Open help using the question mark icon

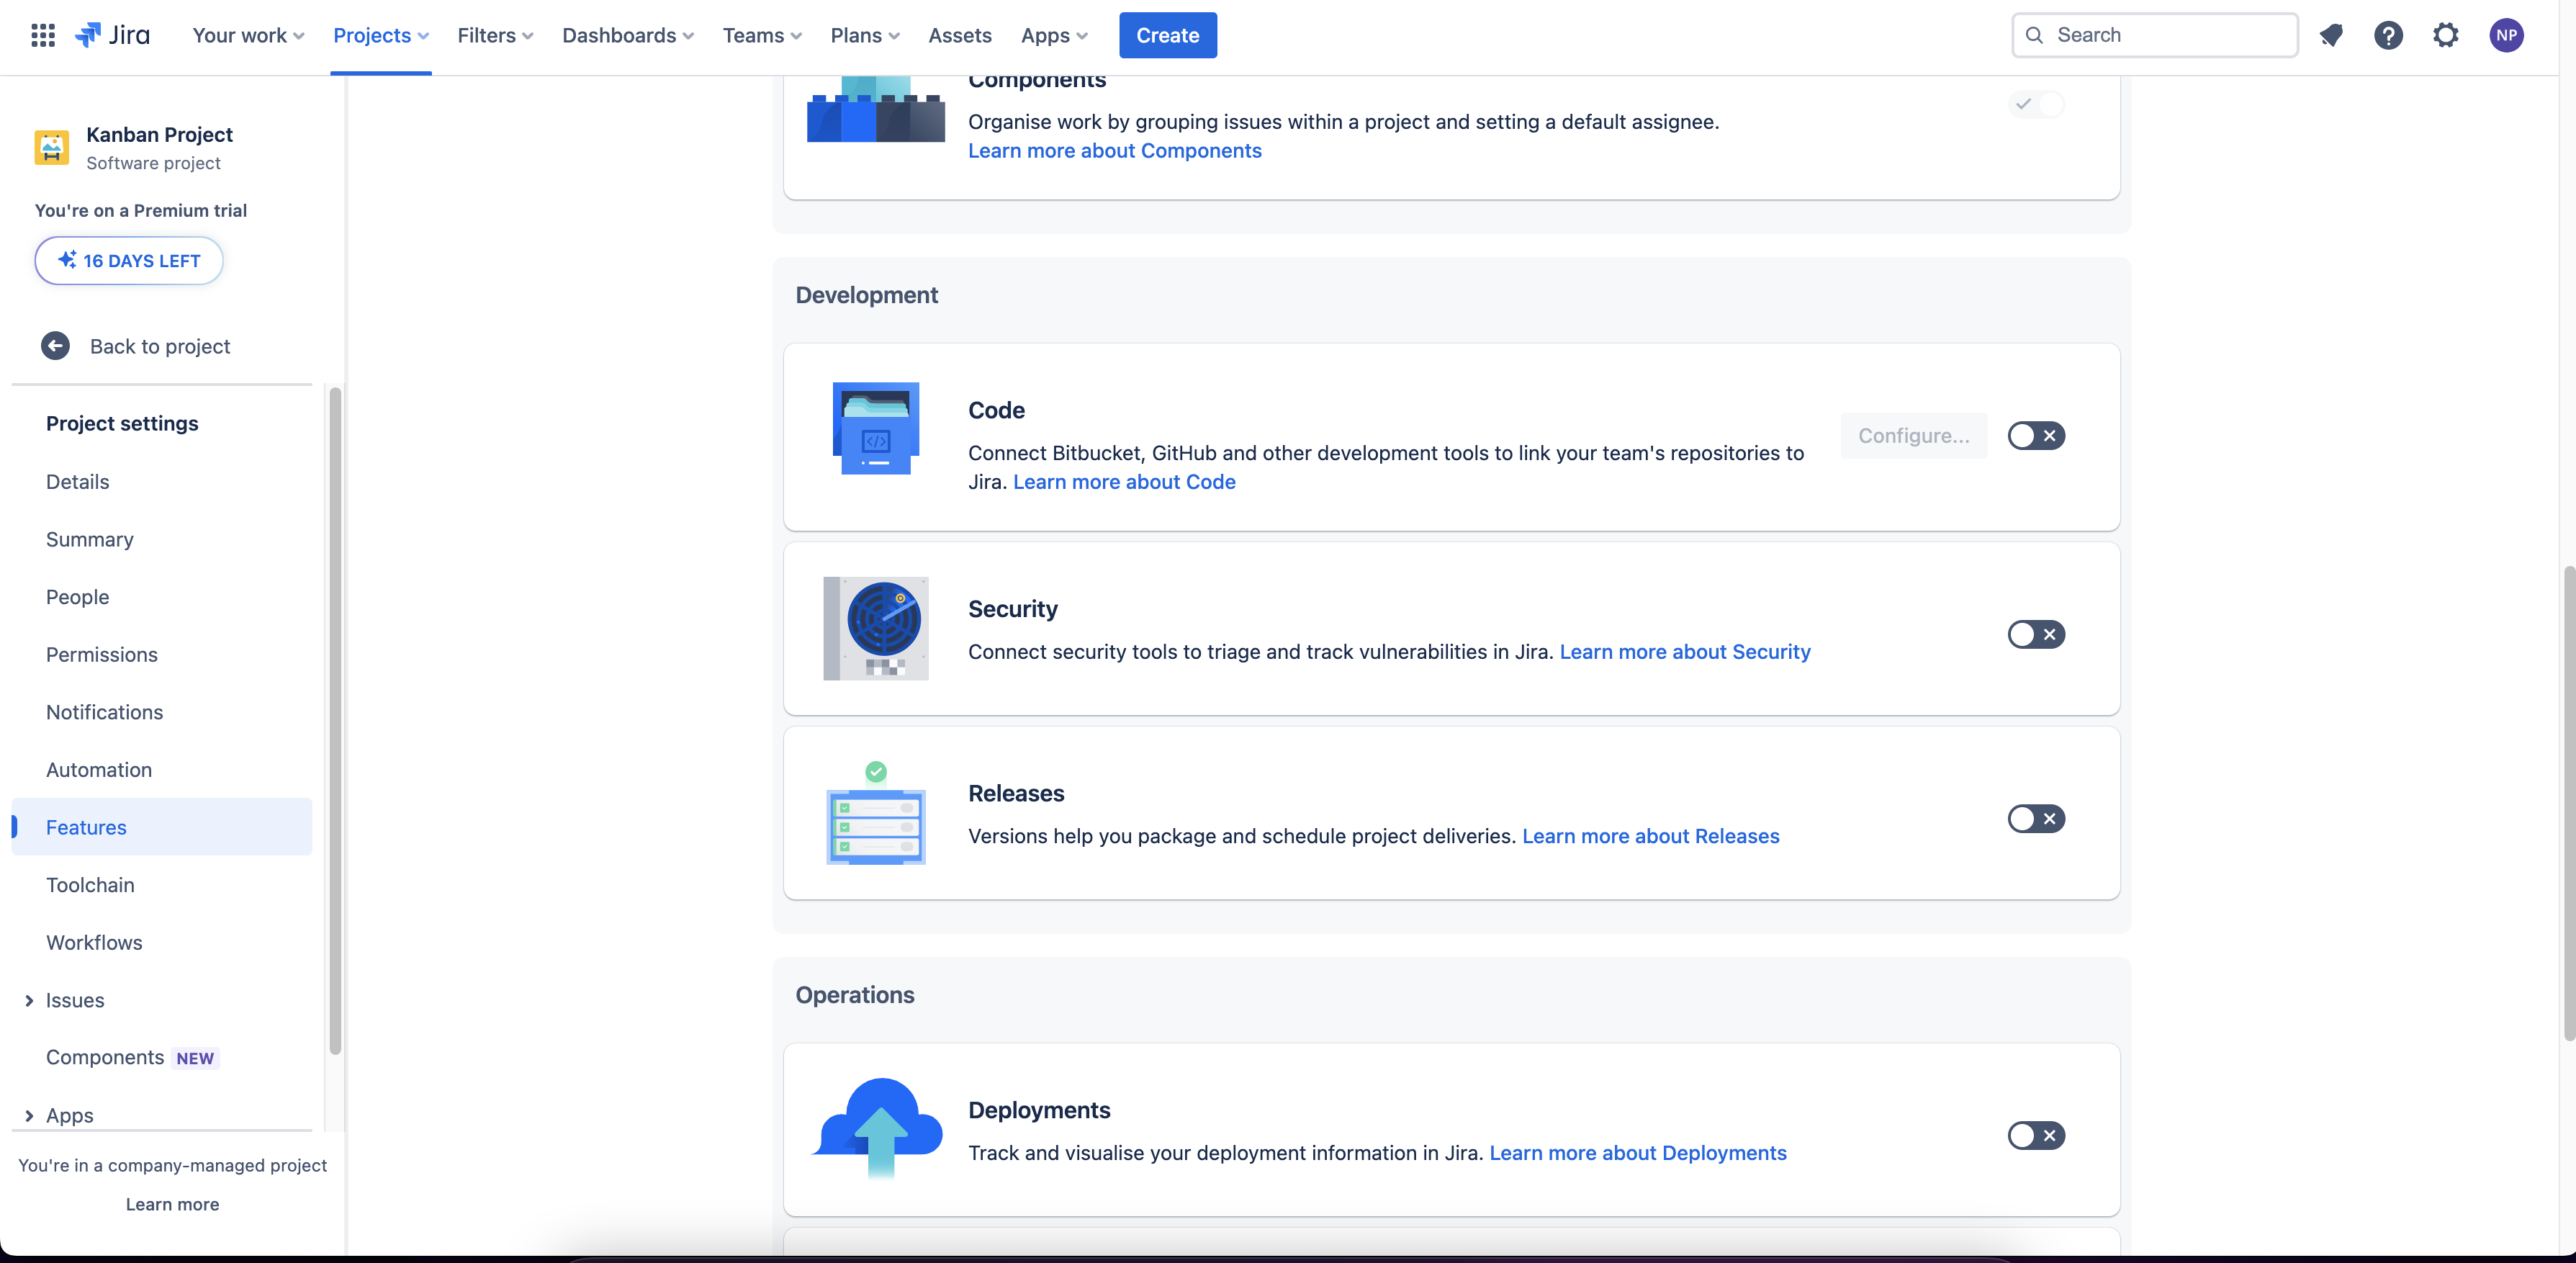(2389, 35)
